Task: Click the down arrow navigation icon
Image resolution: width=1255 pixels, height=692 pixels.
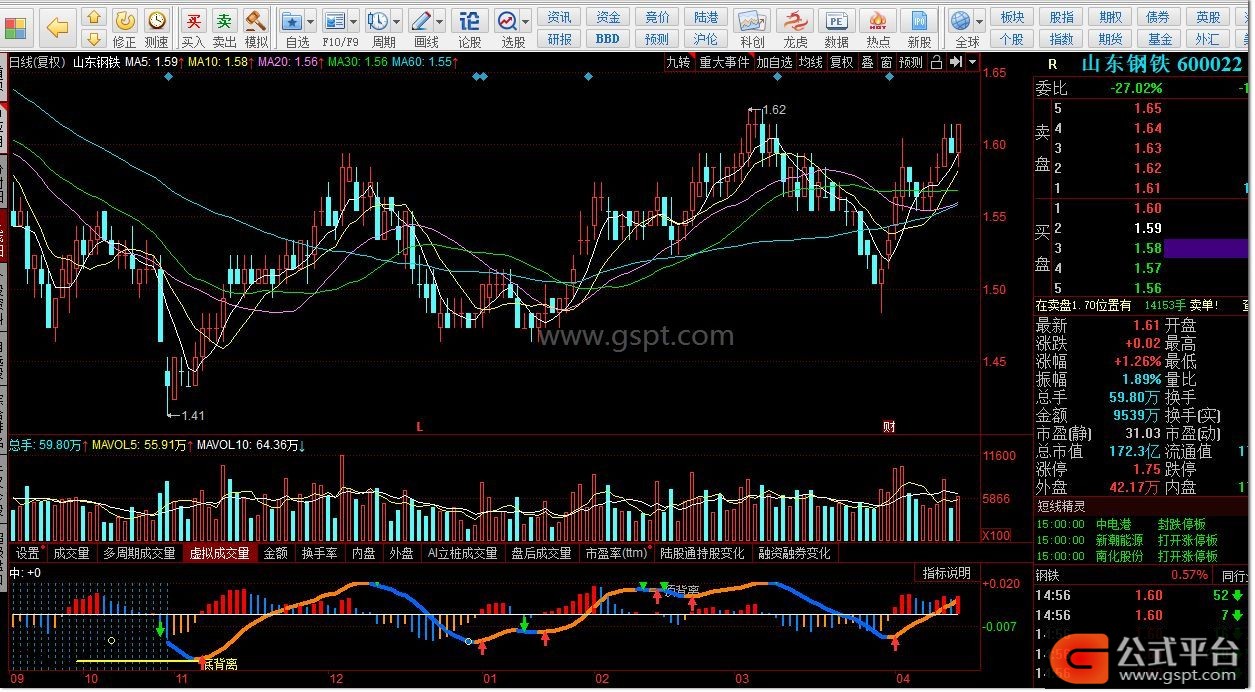Action: (94, 39)
